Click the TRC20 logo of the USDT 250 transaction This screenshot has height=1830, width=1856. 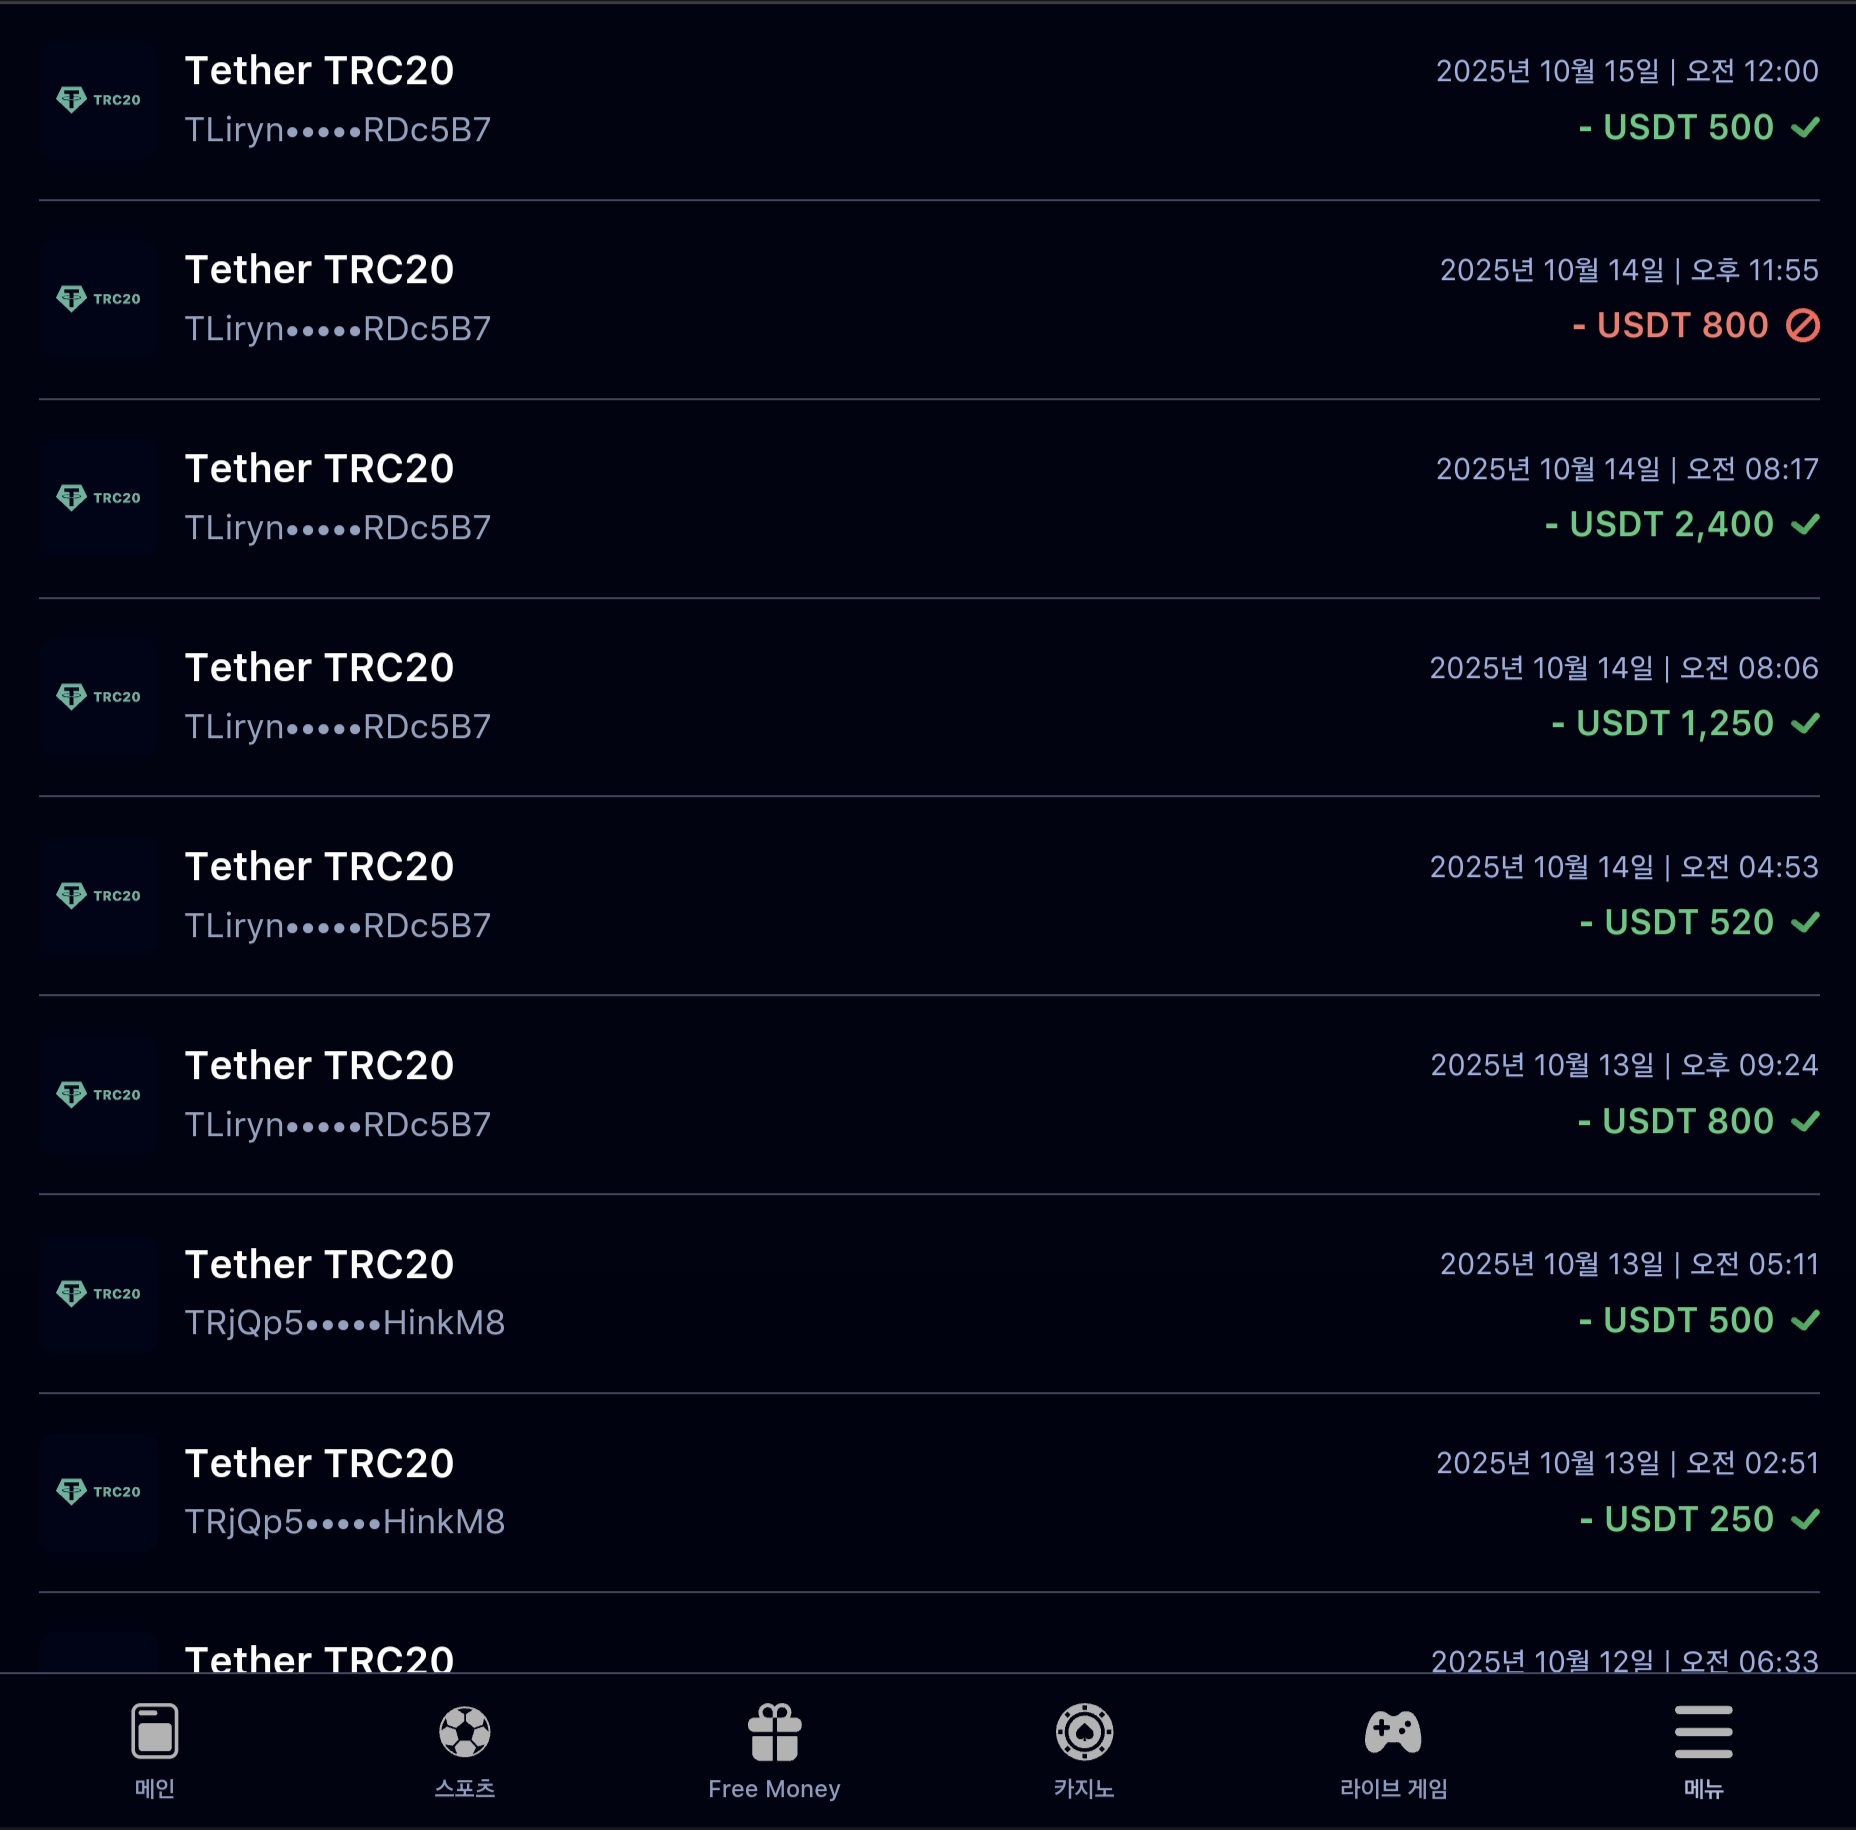click(98, 1491)
